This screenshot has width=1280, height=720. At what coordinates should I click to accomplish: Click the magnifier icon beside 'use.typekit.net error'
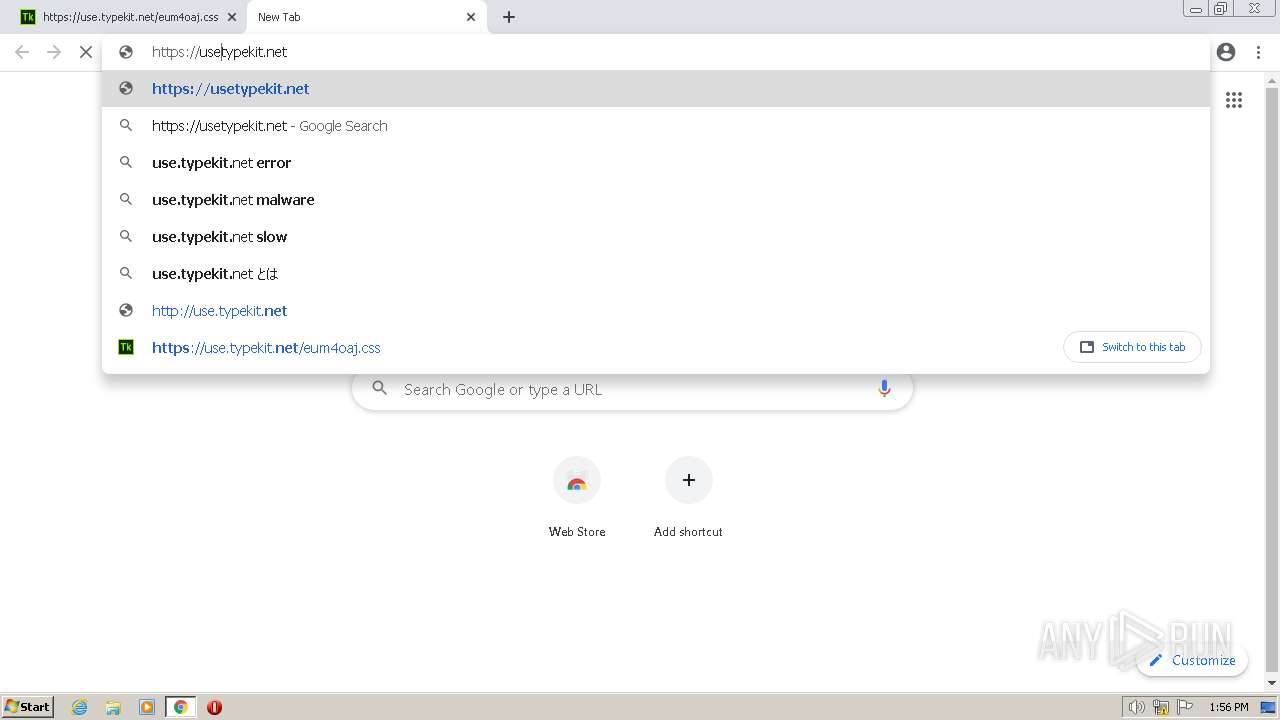(126, 163)
